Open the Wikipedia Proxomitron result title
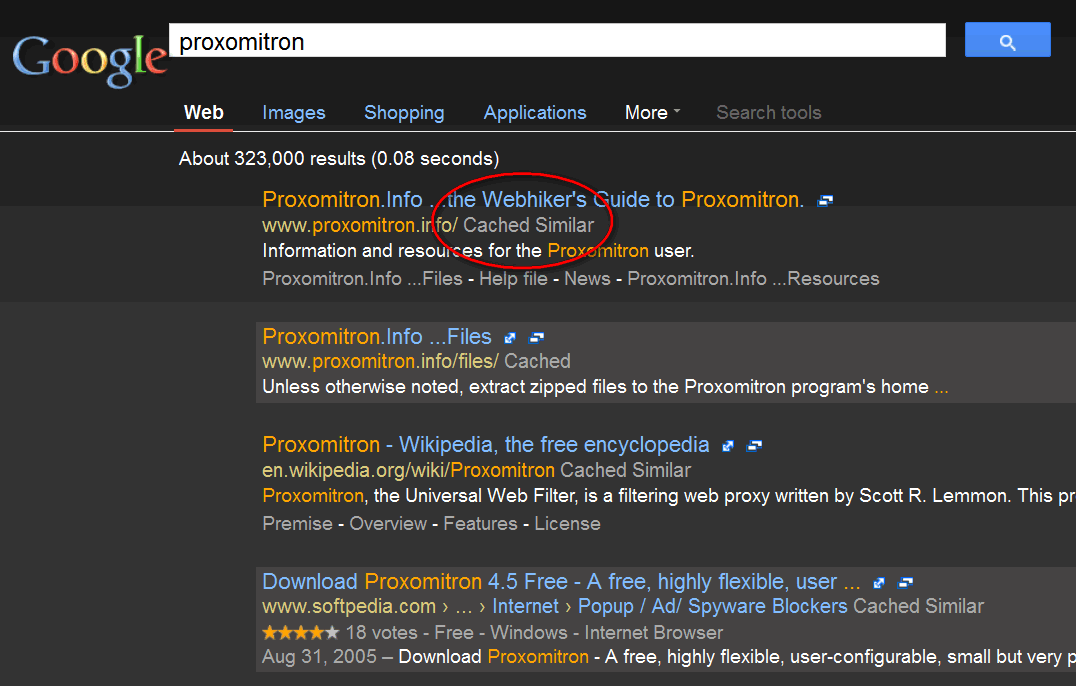This screenshot has width=1076, height=686. pos(486,445)
